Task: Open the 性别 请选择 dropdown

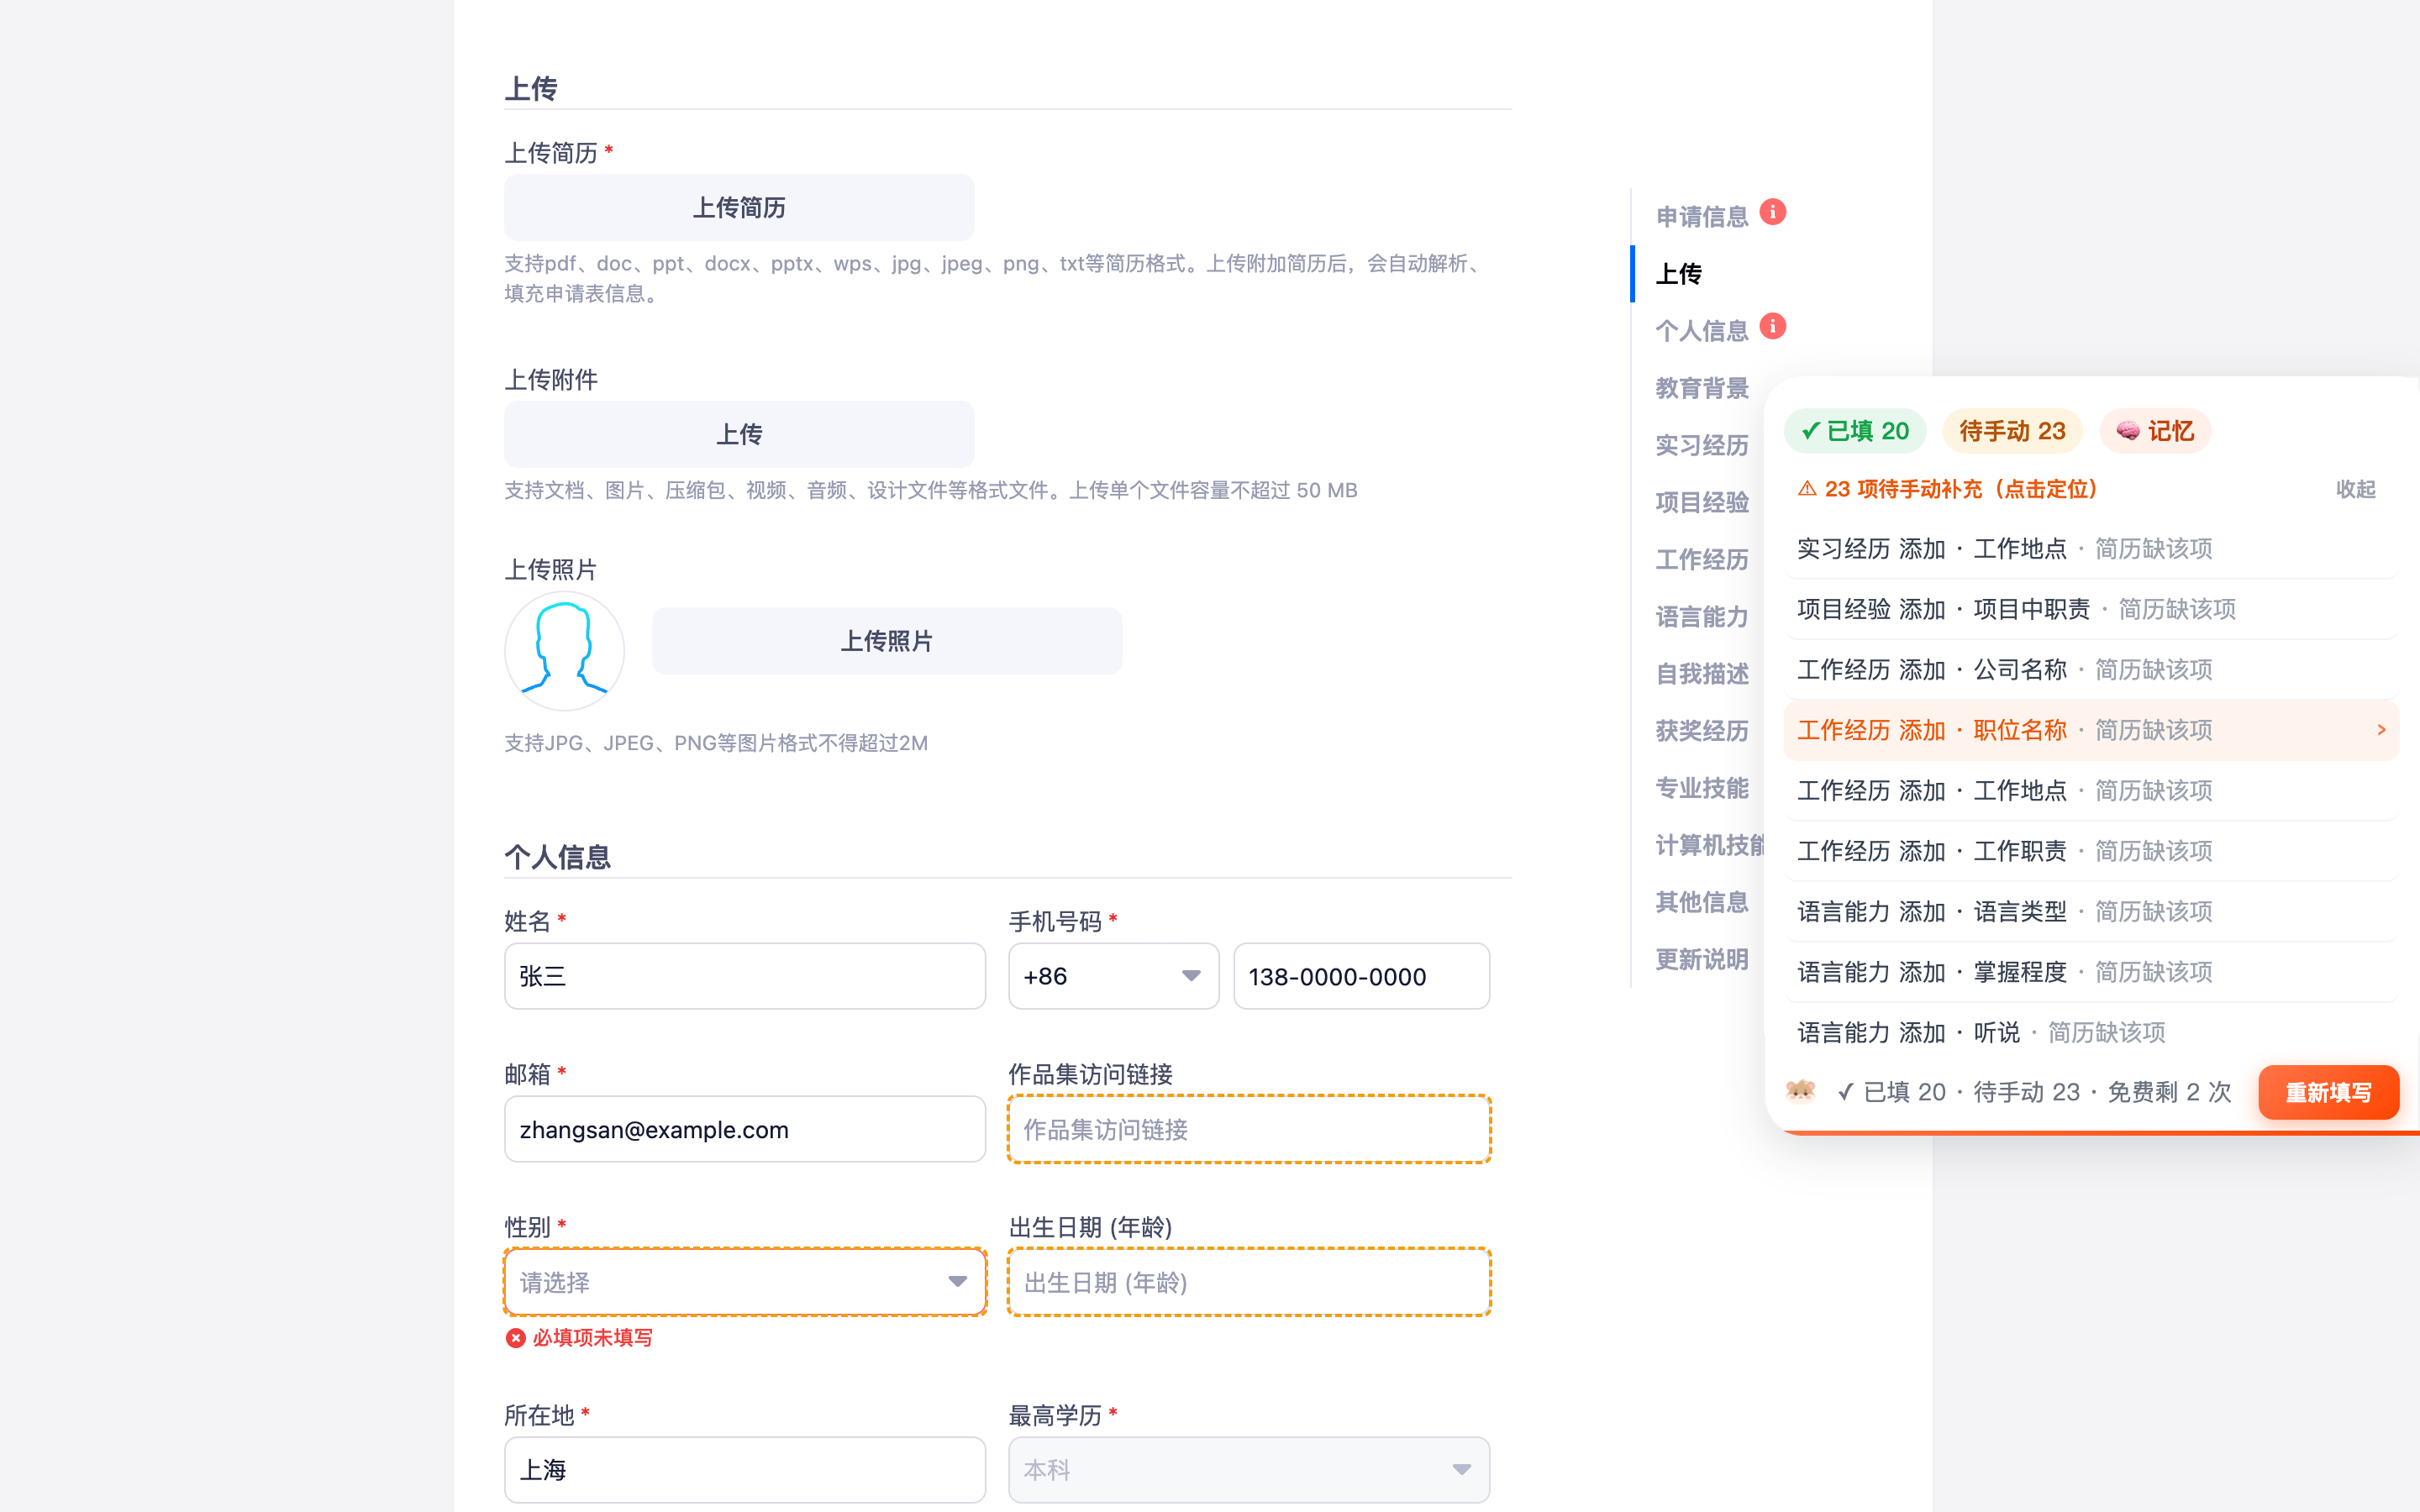Action: 745,1282
